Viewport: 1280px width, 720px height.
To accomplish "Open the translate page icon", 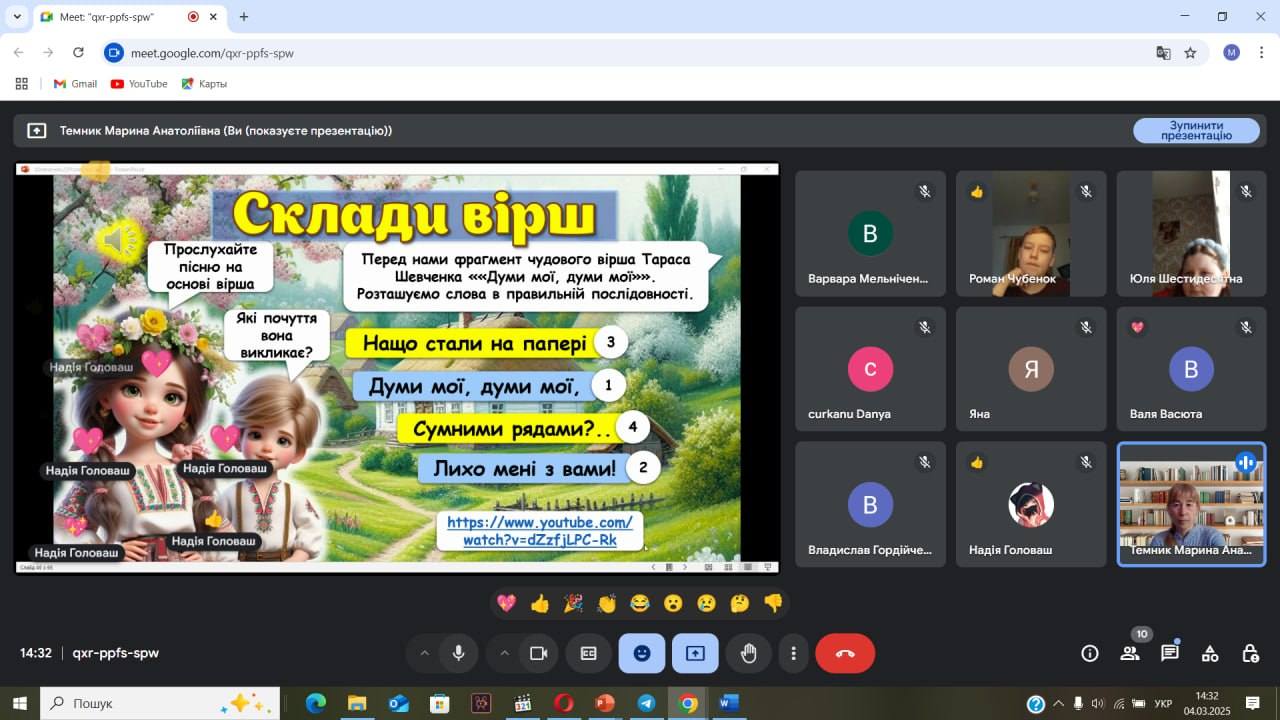I will click(1163, 53).
